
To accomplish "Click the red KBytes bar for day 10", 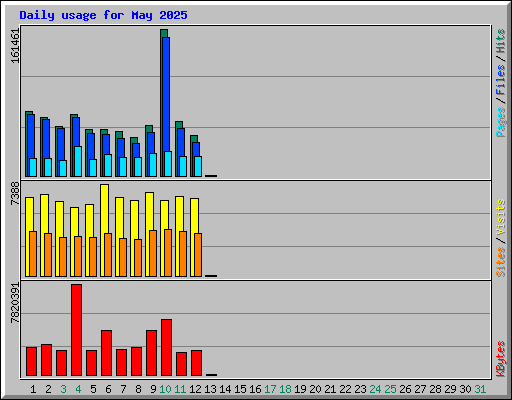I will 166,347.
